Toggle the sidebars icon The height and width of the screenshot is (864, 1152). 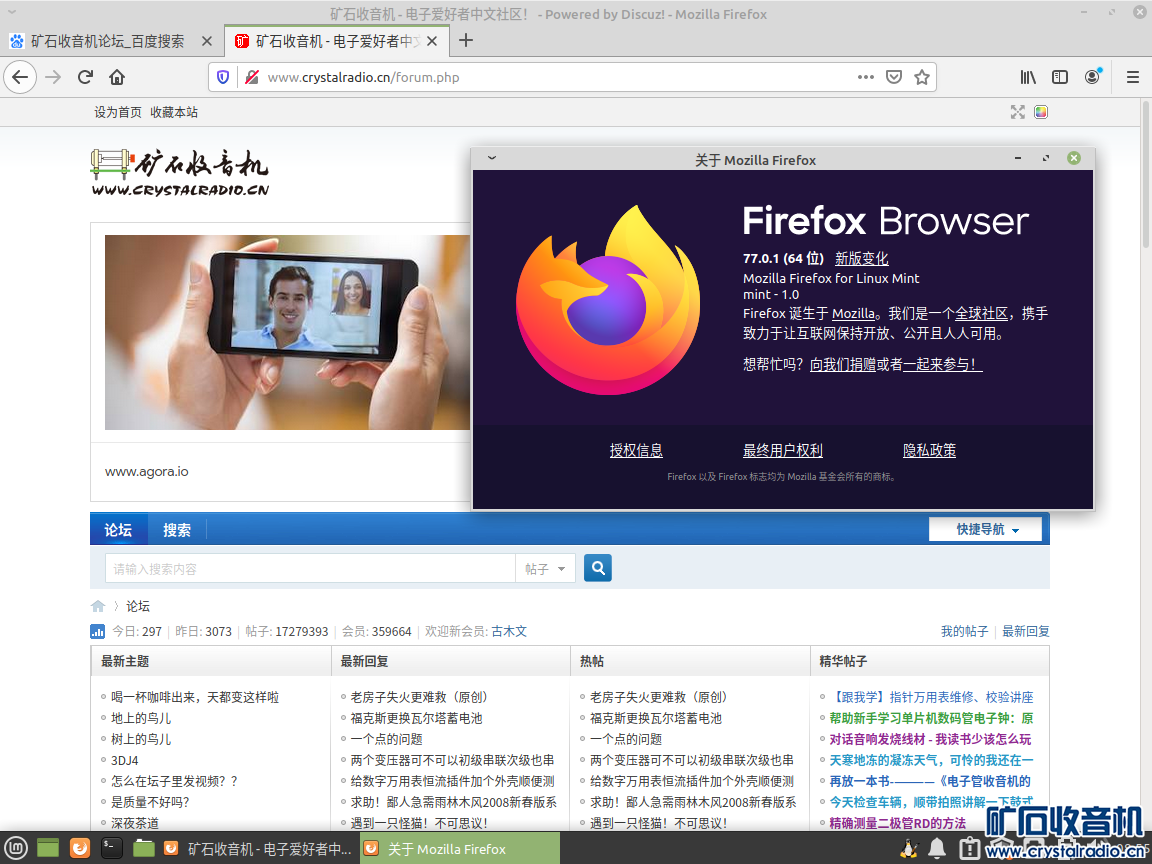coord(1059,77)
